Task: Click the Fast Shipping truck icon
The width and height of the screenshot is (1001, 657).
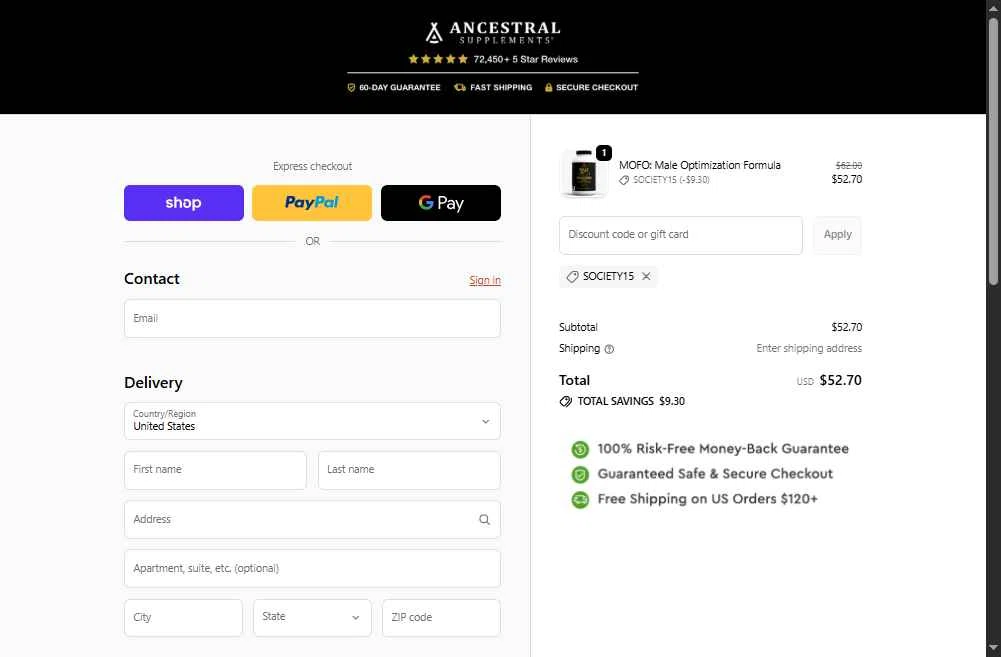Action: click(x=460, y=87)
